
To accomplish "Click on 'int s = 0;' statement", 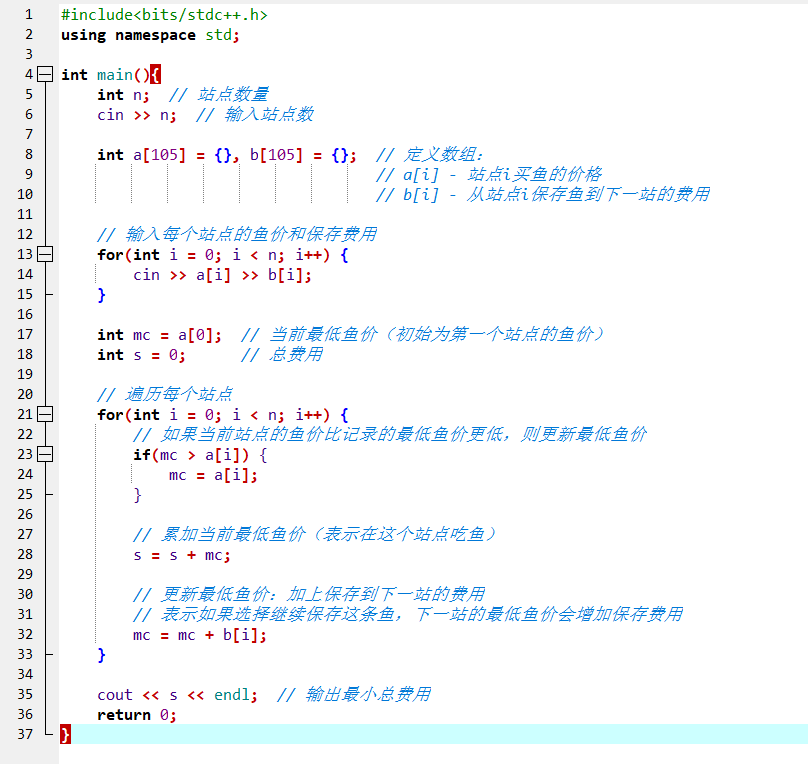I will point(141,355).
